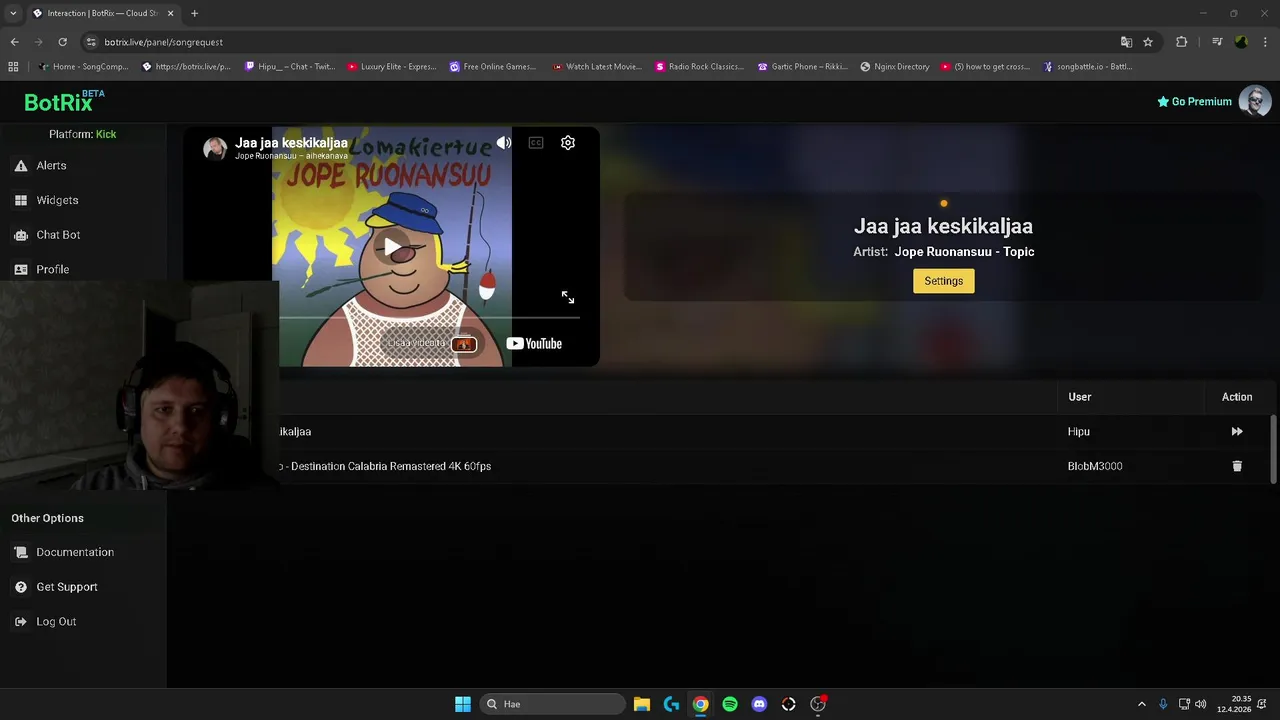Open File Explorer from taskbar

(x=642, y=704)
